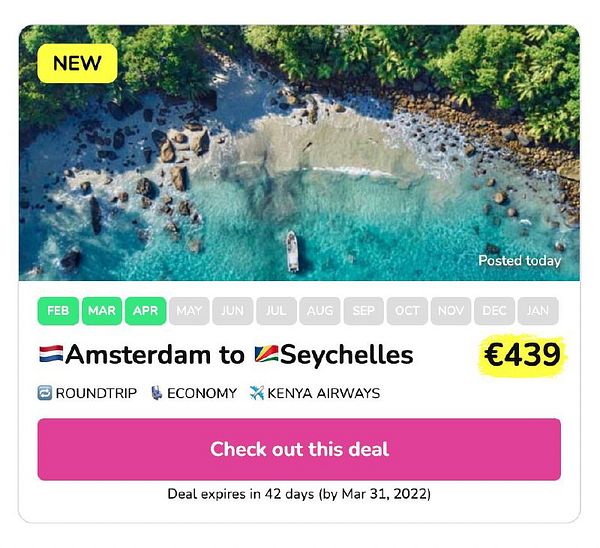Click the Seychelles flag icon
The image size is (600, 548).
tap(266, 355)
